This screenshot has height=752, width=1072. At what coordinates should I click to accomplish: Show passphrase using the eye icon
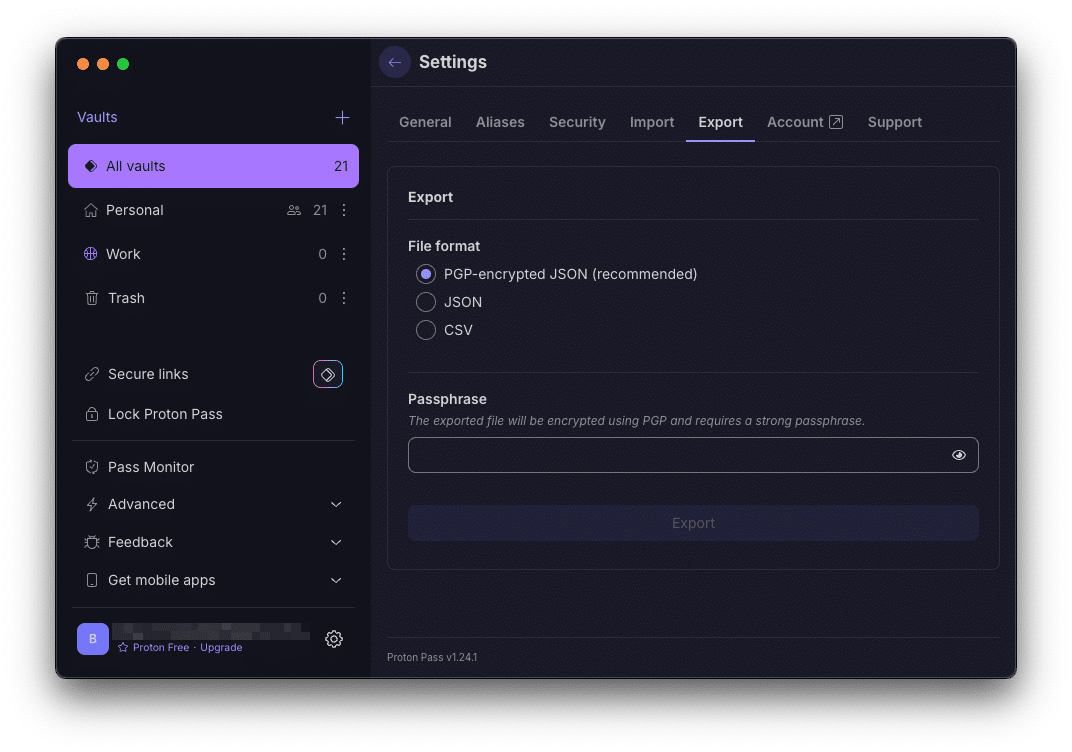click(958, 455)
